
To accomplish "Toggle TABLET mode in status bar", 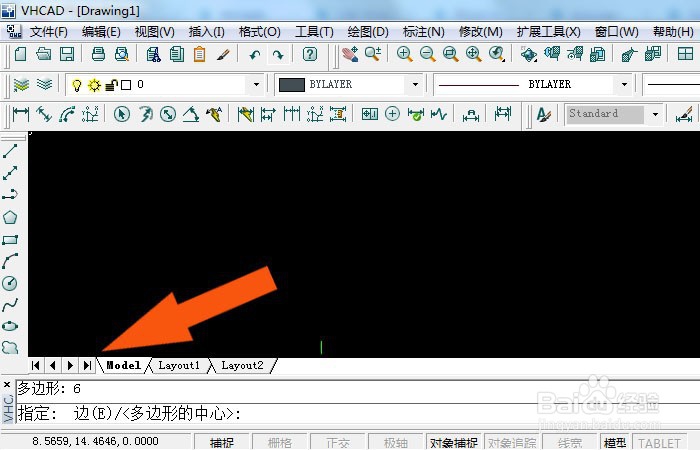I will tap(659, 442).
